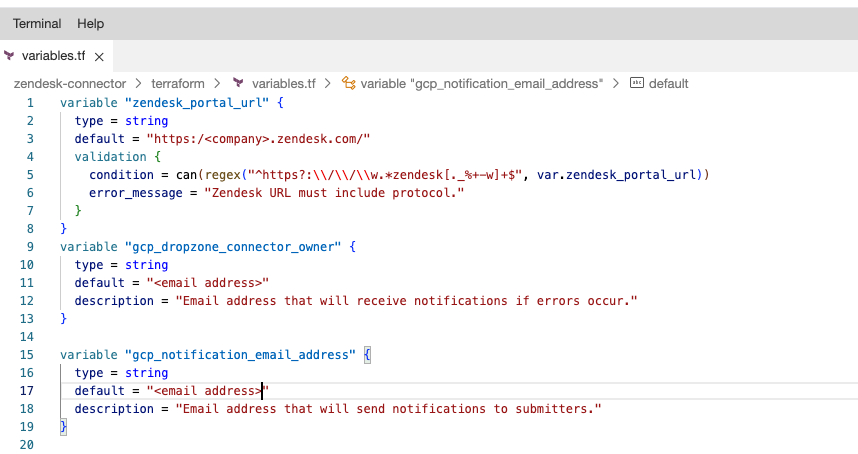Click line number 9 in gutter
The height and width of the screenshot is (454, 858).
point(30,247)
